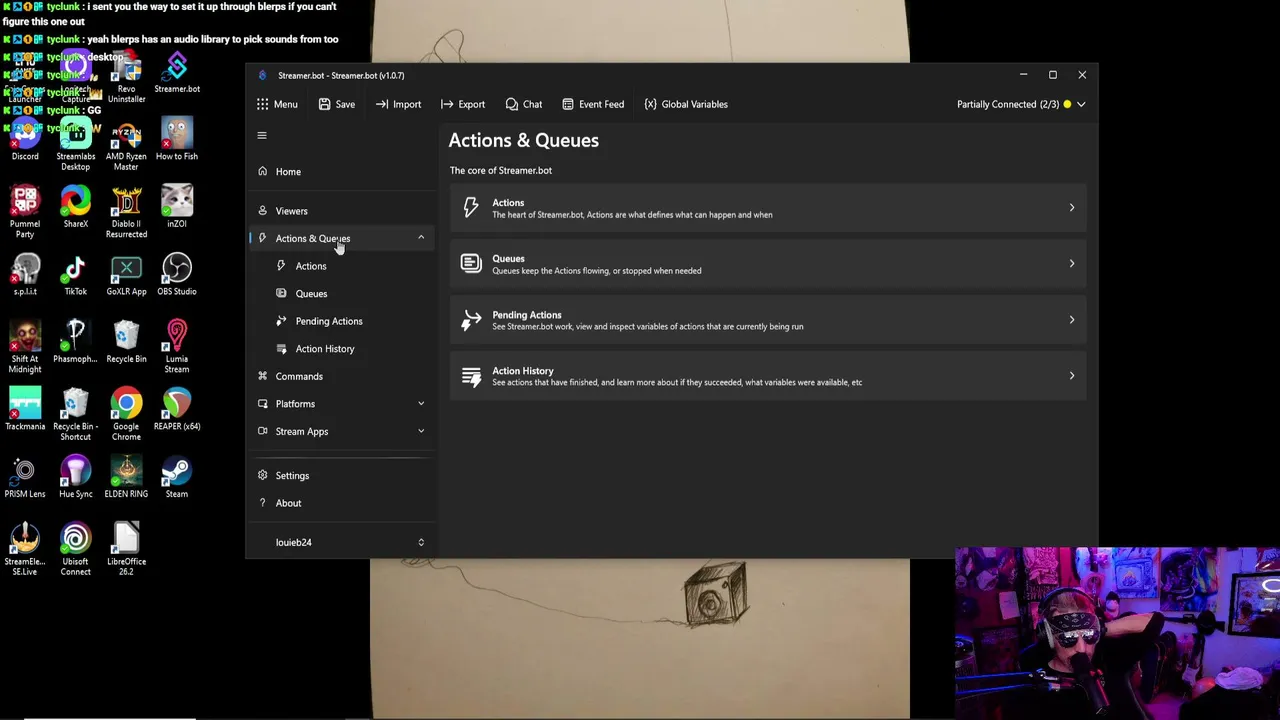Screen dimensions: 1280x720
Task: Expand the Platforms sidebar section
Action: click(421, 404)
